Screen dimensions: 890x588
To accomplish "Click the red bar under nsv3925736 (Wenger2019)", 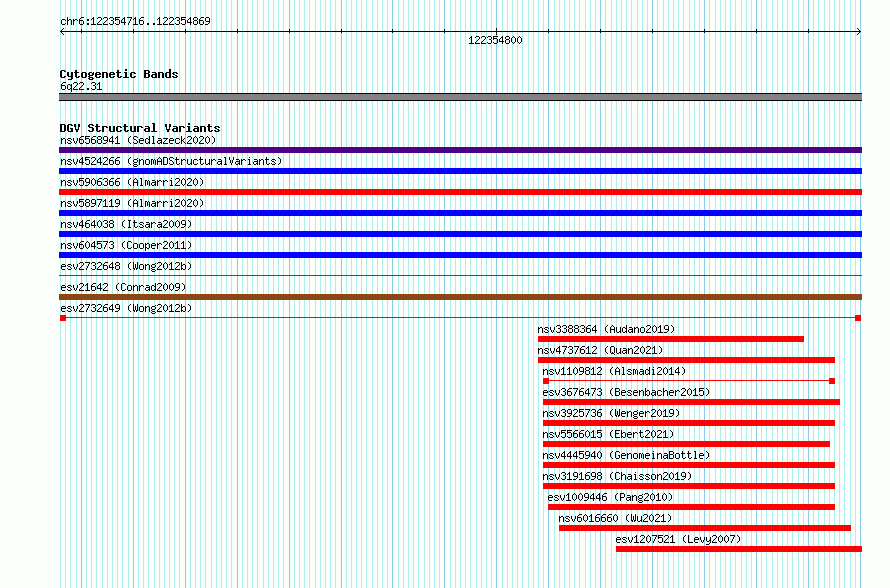I will pyautogui.click(x=689, y=423).
